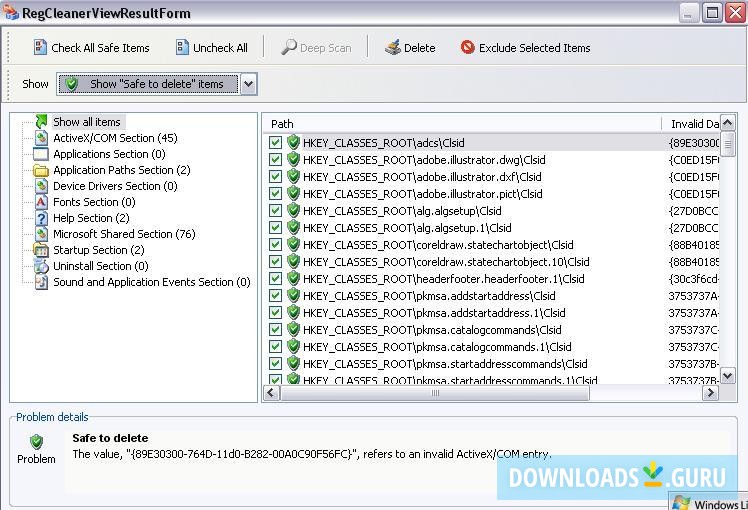The width and height of the screenshot is (748, 510).
Task: Click the Deep Scan magnifier icon
Action: click(x=289, y=47)
